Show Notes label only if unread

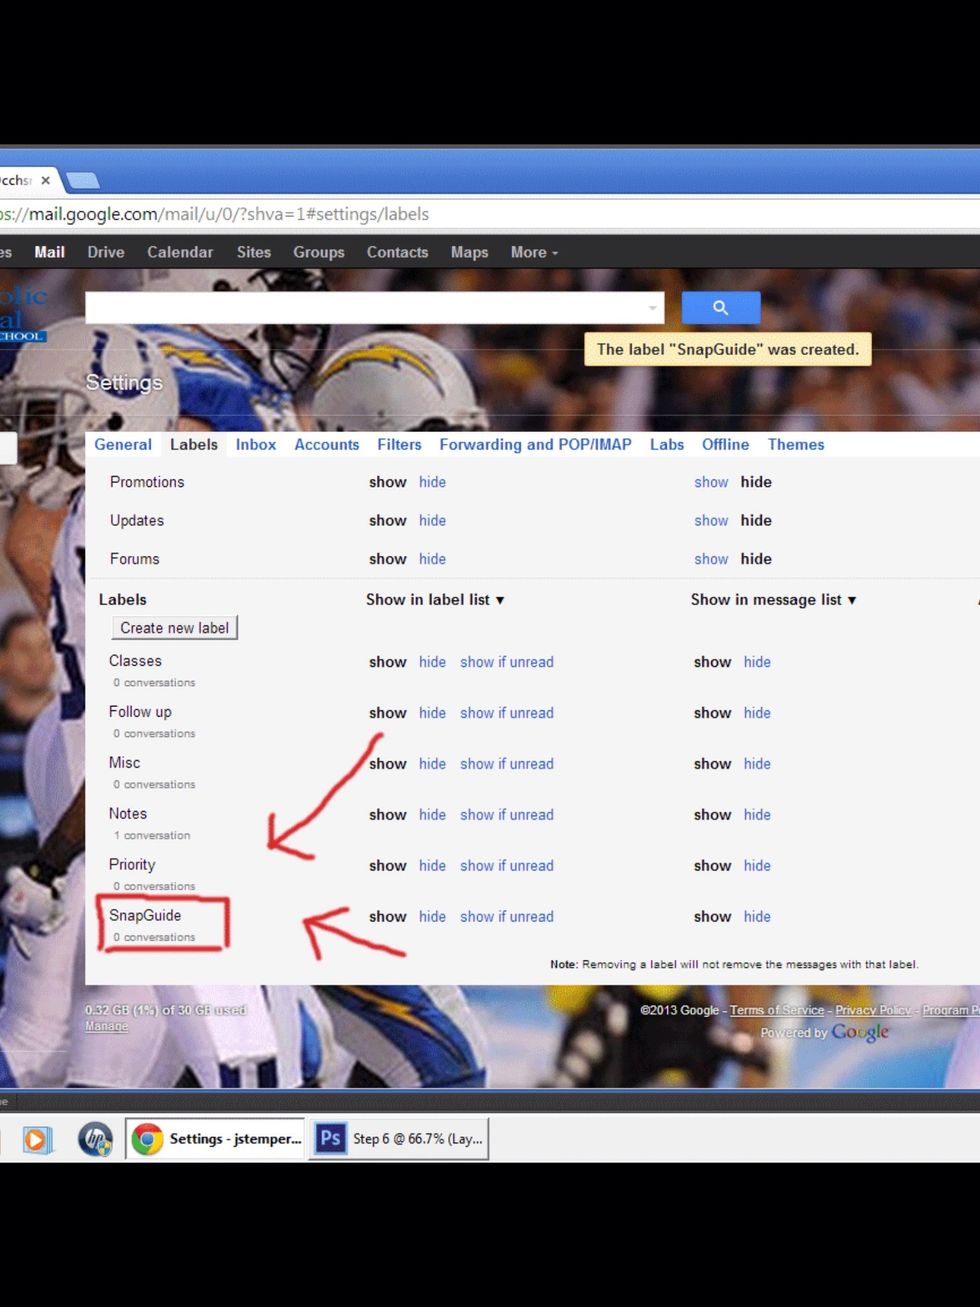(506, 815)
